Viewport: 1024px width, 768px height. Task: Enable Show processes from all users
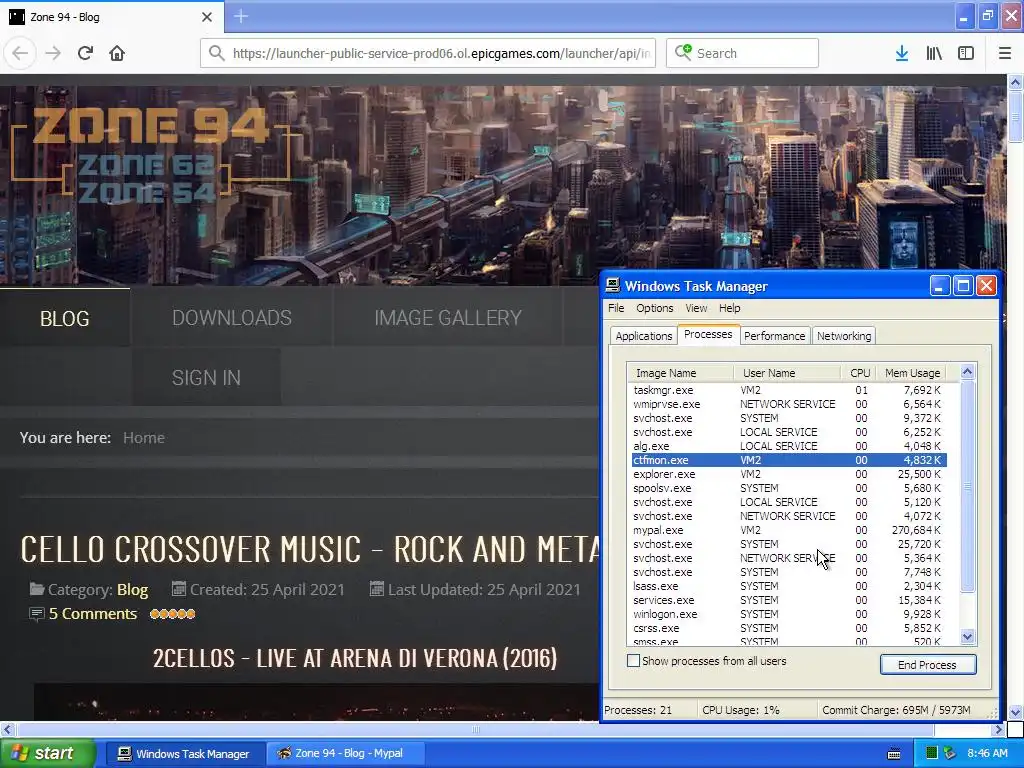[x=633, y=661]
